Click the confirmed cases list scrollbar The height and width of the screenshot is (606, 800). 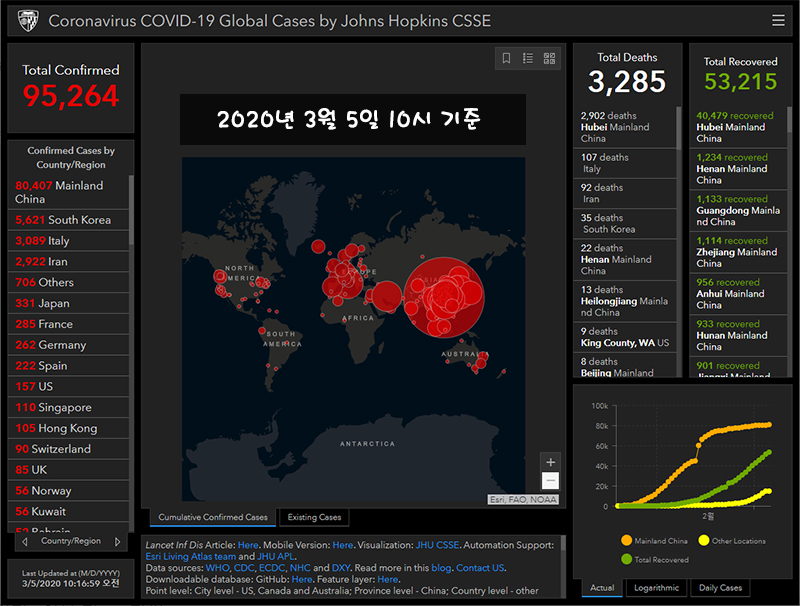[x=131, y=210]
